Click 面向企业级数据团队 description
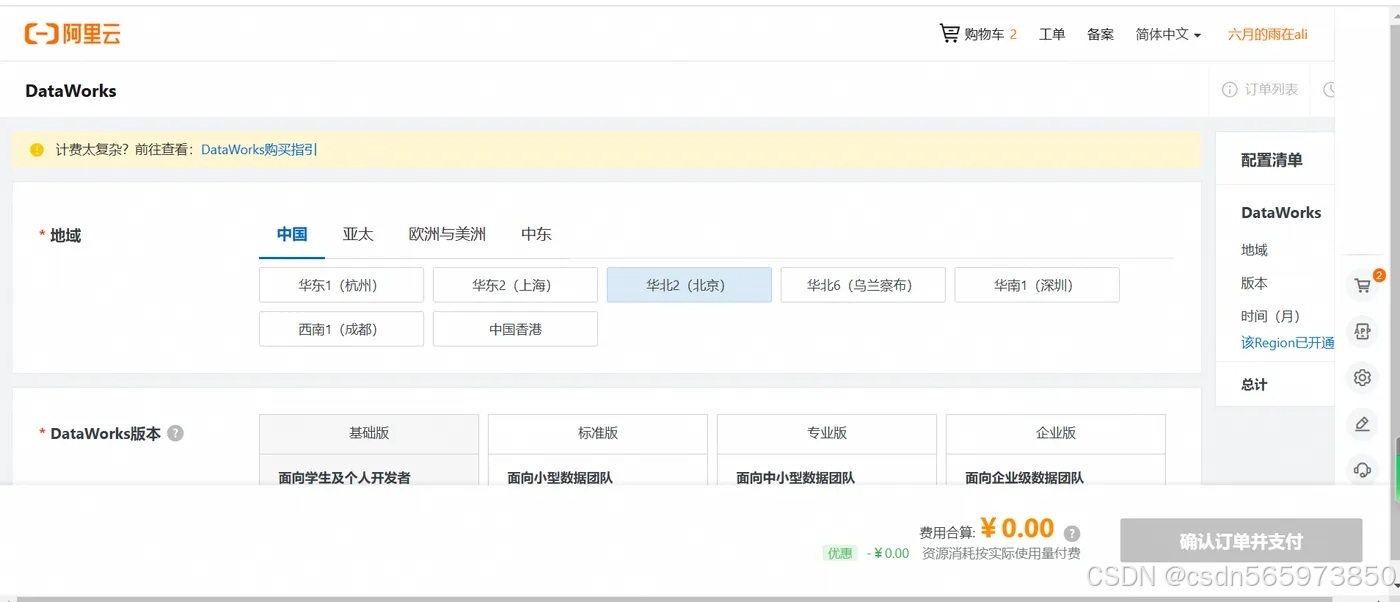The image size is (1400, 602). coord(1024,478)
